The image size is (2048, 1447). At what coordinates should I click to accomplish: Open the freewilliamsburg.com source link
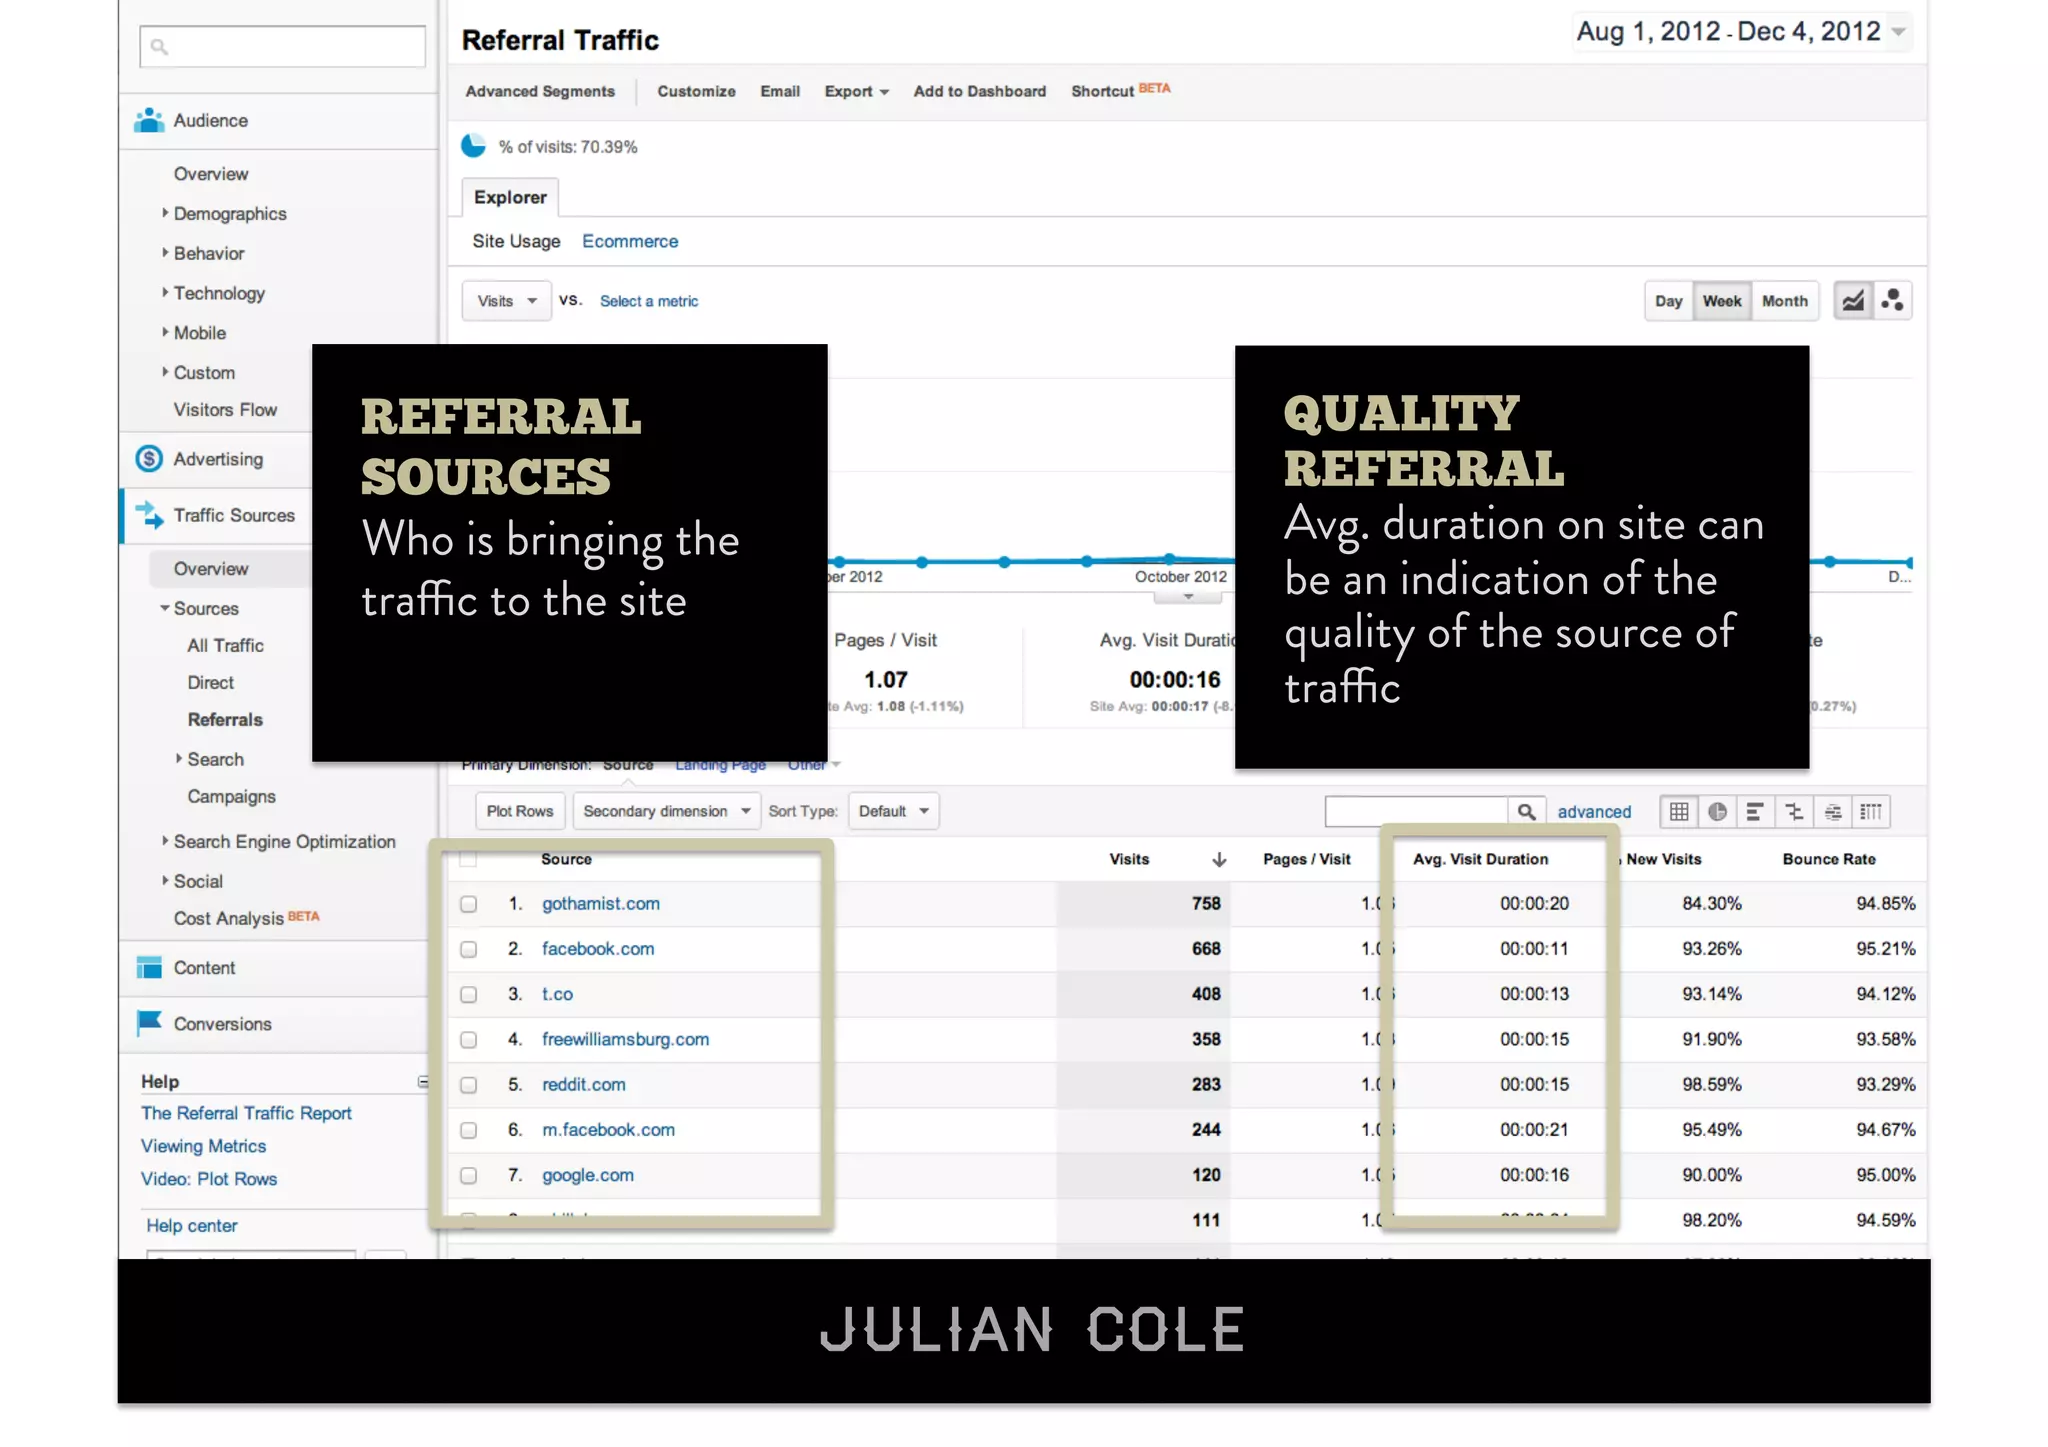click(625, 1039)
